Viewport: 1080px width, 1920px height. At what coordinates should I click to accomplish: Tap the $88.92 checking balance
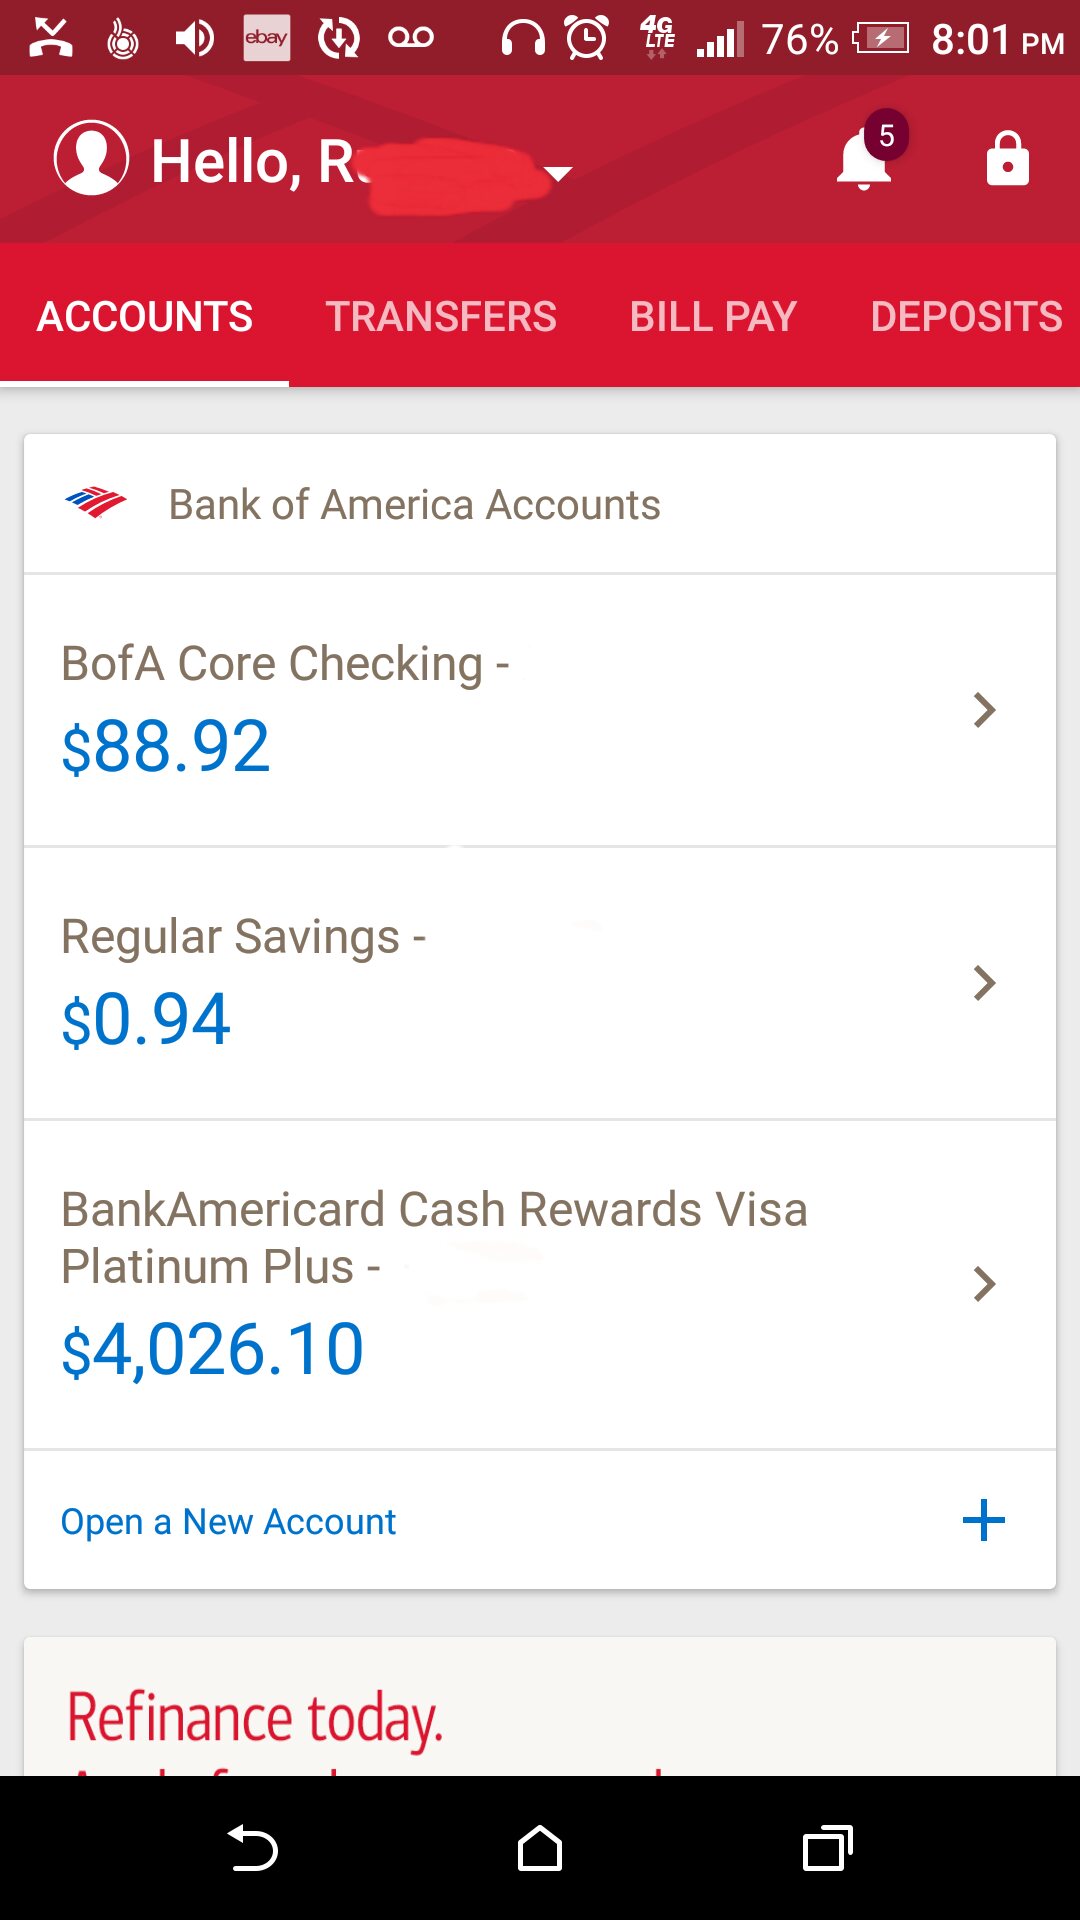166,746
